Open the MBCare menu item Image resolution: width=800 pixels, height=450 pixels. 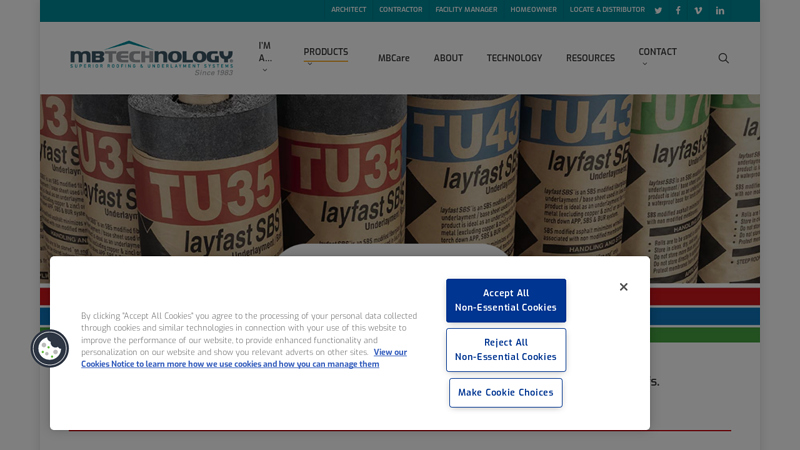pos(393,58)
